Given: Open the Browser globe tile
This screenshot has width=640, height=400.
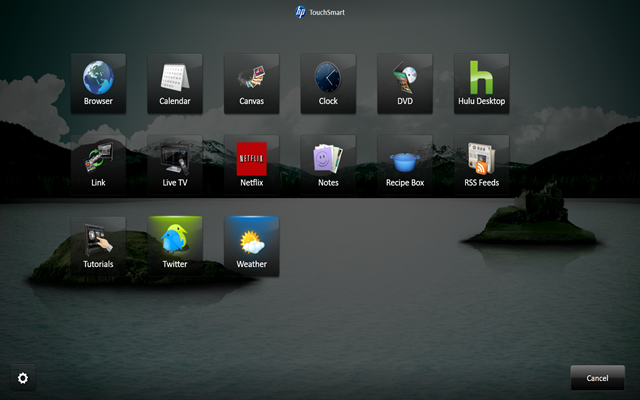Looking at the screenshot, I should click(98, 84).
